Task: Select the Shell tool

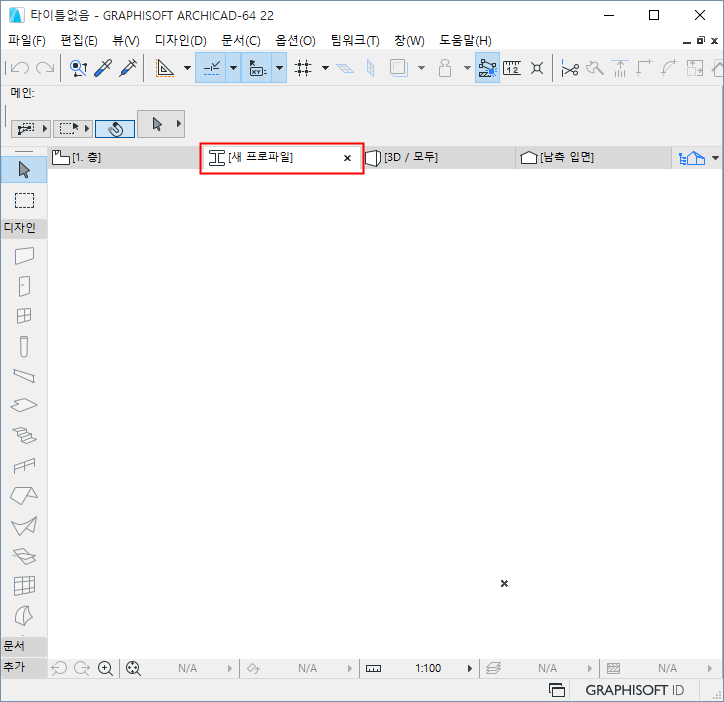Action: tap(24, 526)
